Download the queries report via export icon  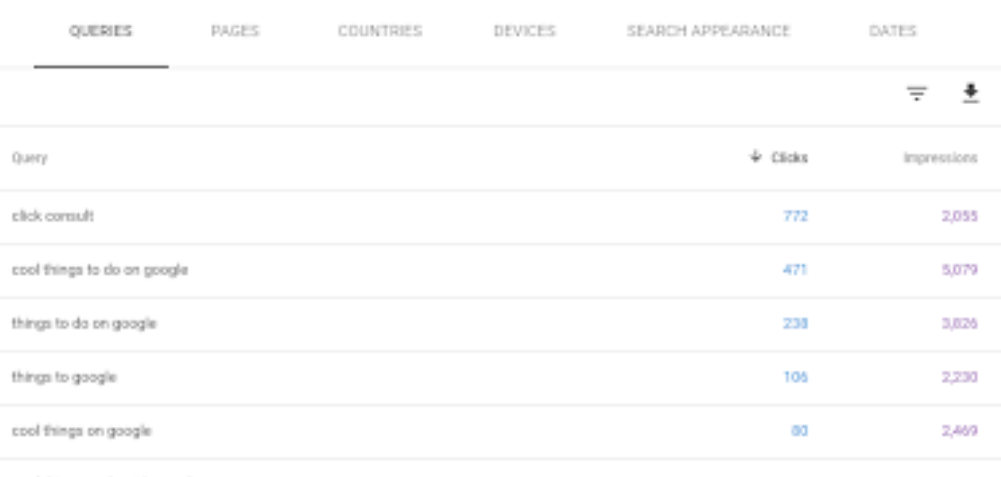point(970,94)
